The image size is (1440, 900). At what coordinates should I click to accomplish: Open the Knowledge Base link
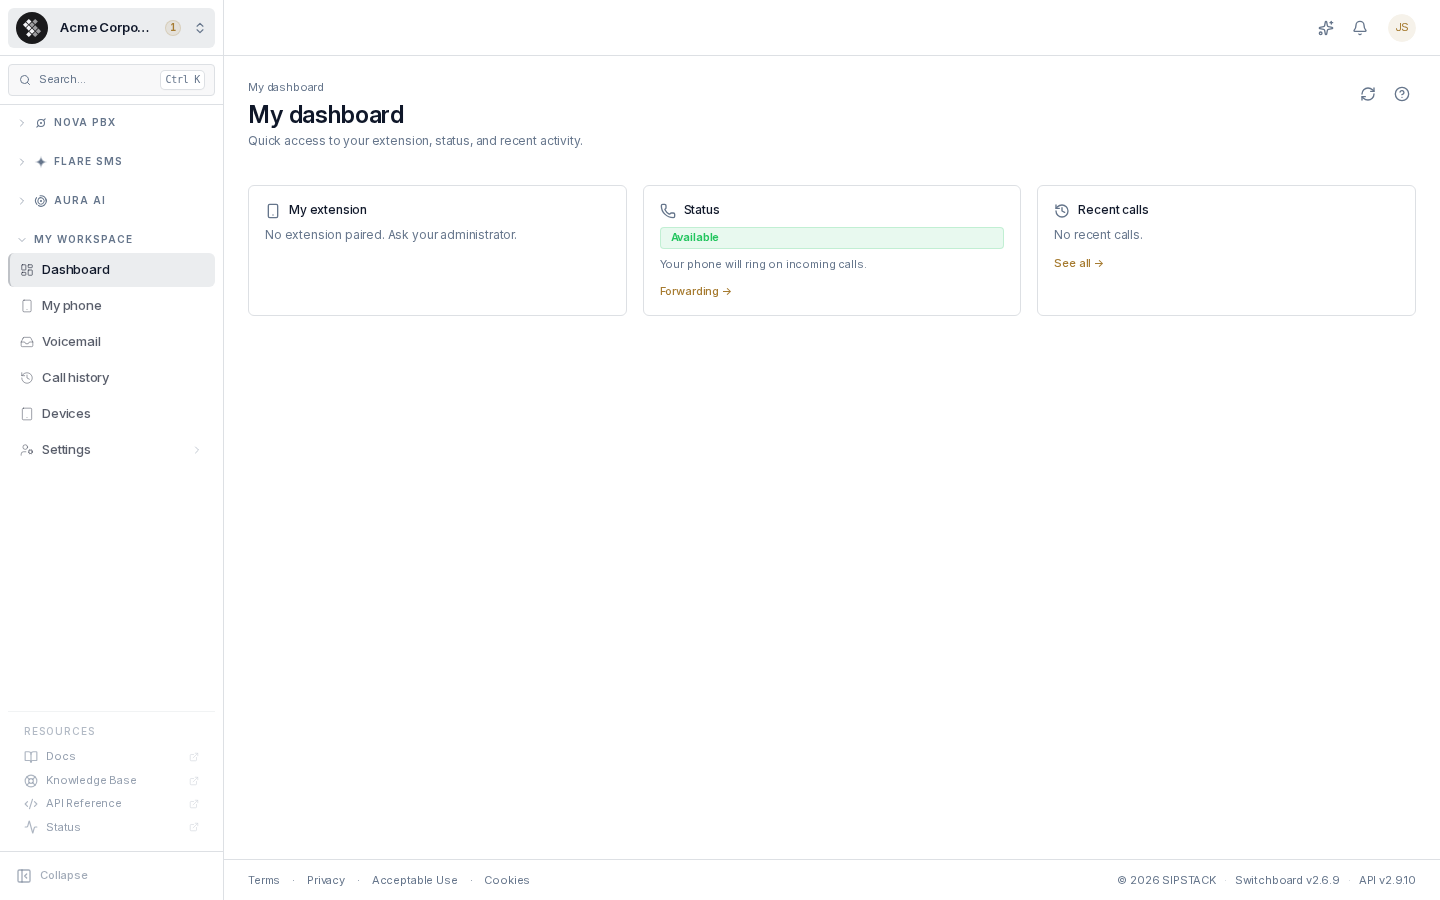tap(112, 781)
